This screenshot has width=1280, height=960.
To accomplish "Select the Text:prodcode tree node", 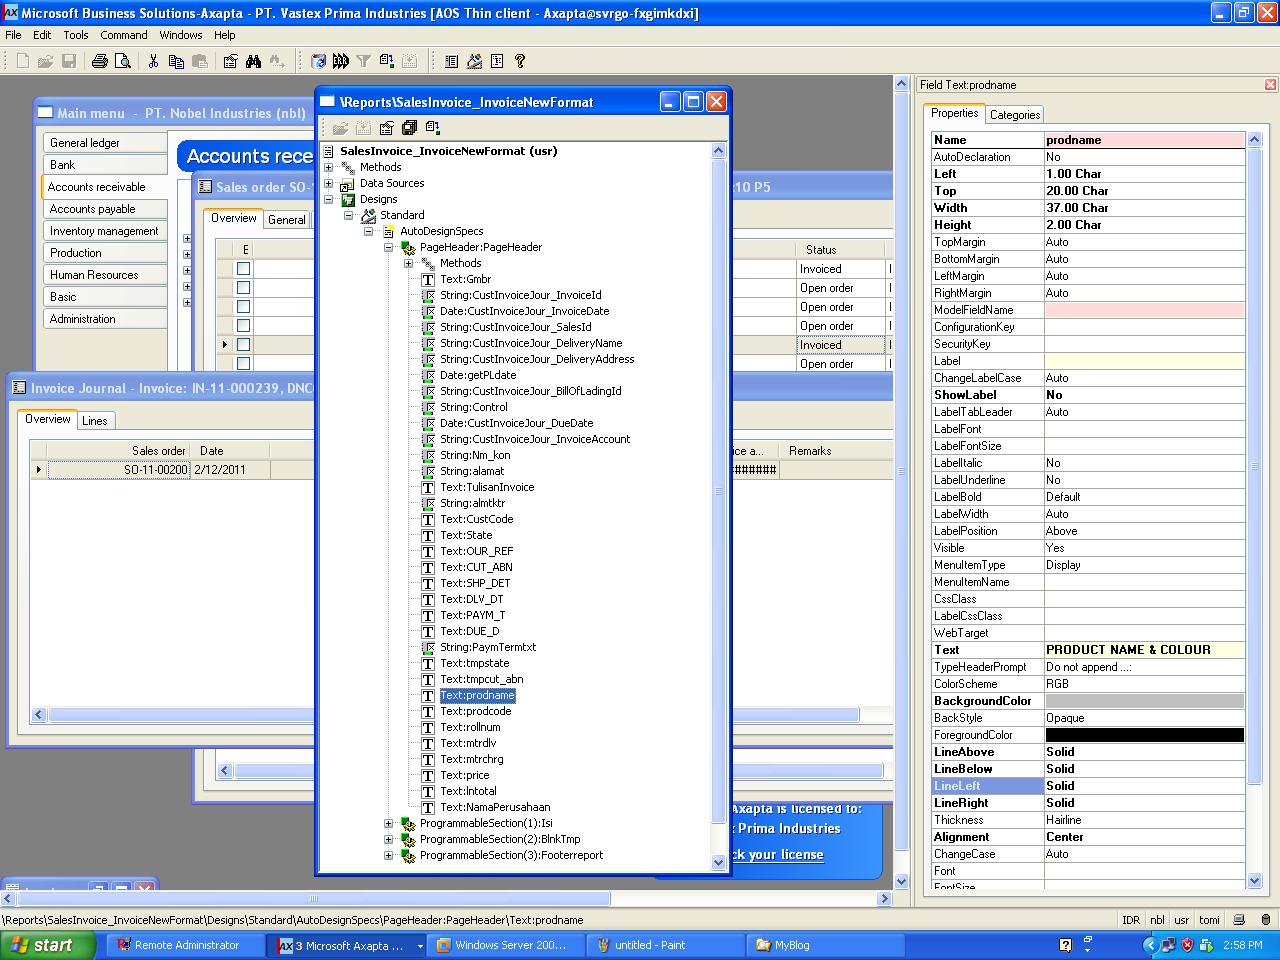I will 475,711.
